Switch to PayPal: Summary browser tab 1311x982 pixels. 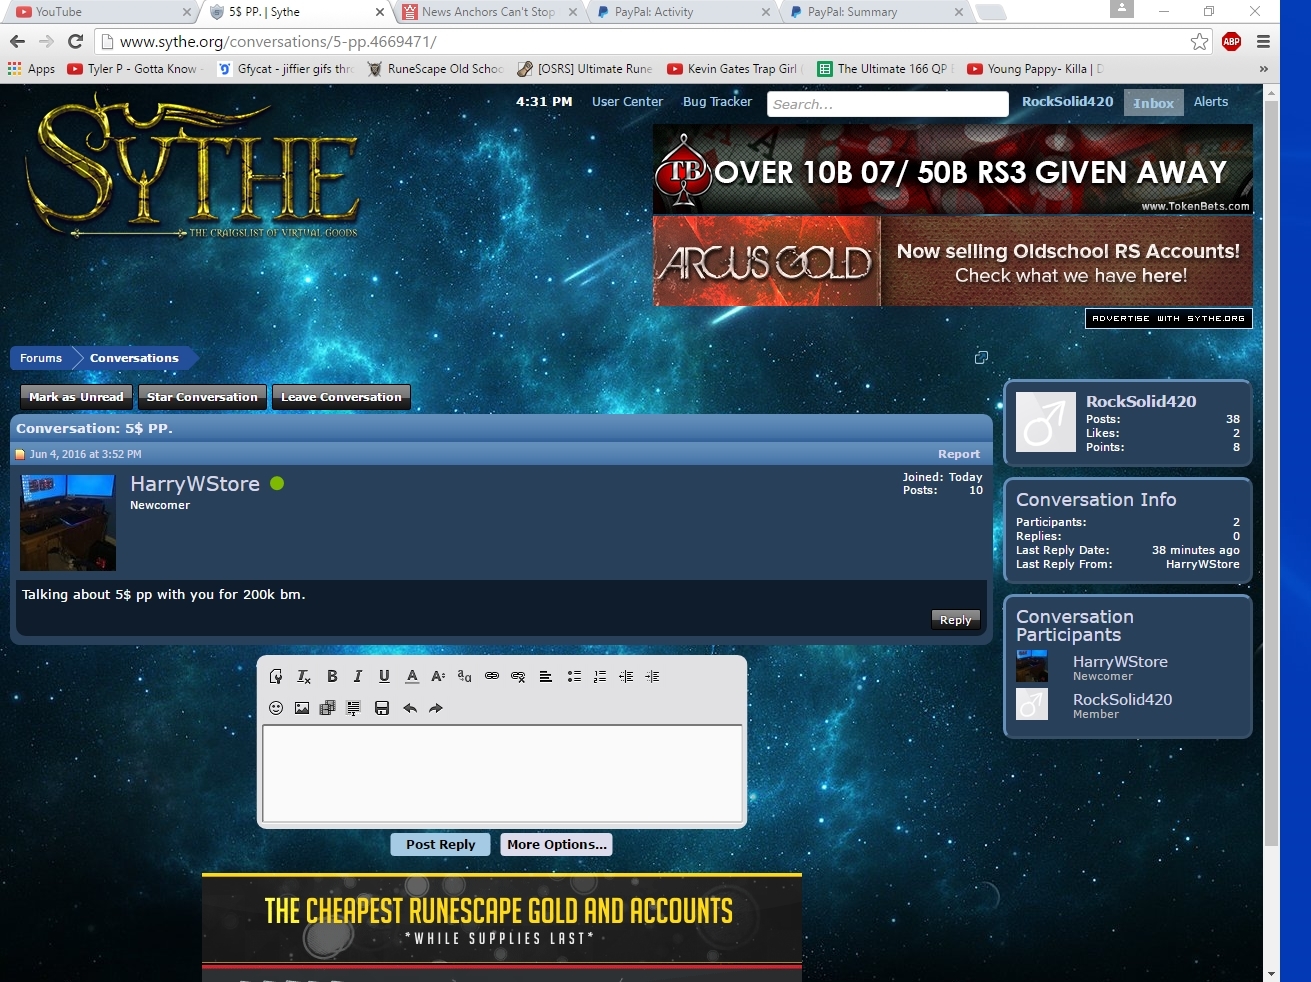click(875, 12)
